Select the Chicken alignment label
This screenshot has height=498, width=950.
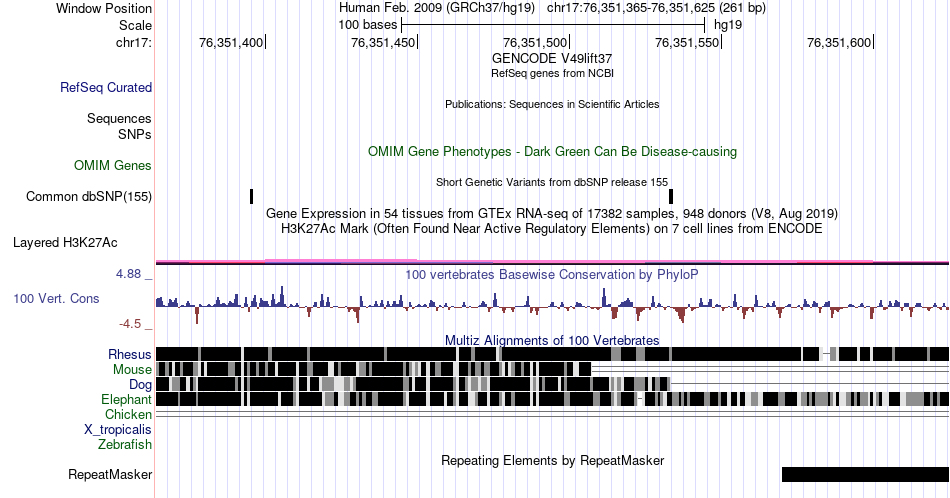(x=128, y=414)
